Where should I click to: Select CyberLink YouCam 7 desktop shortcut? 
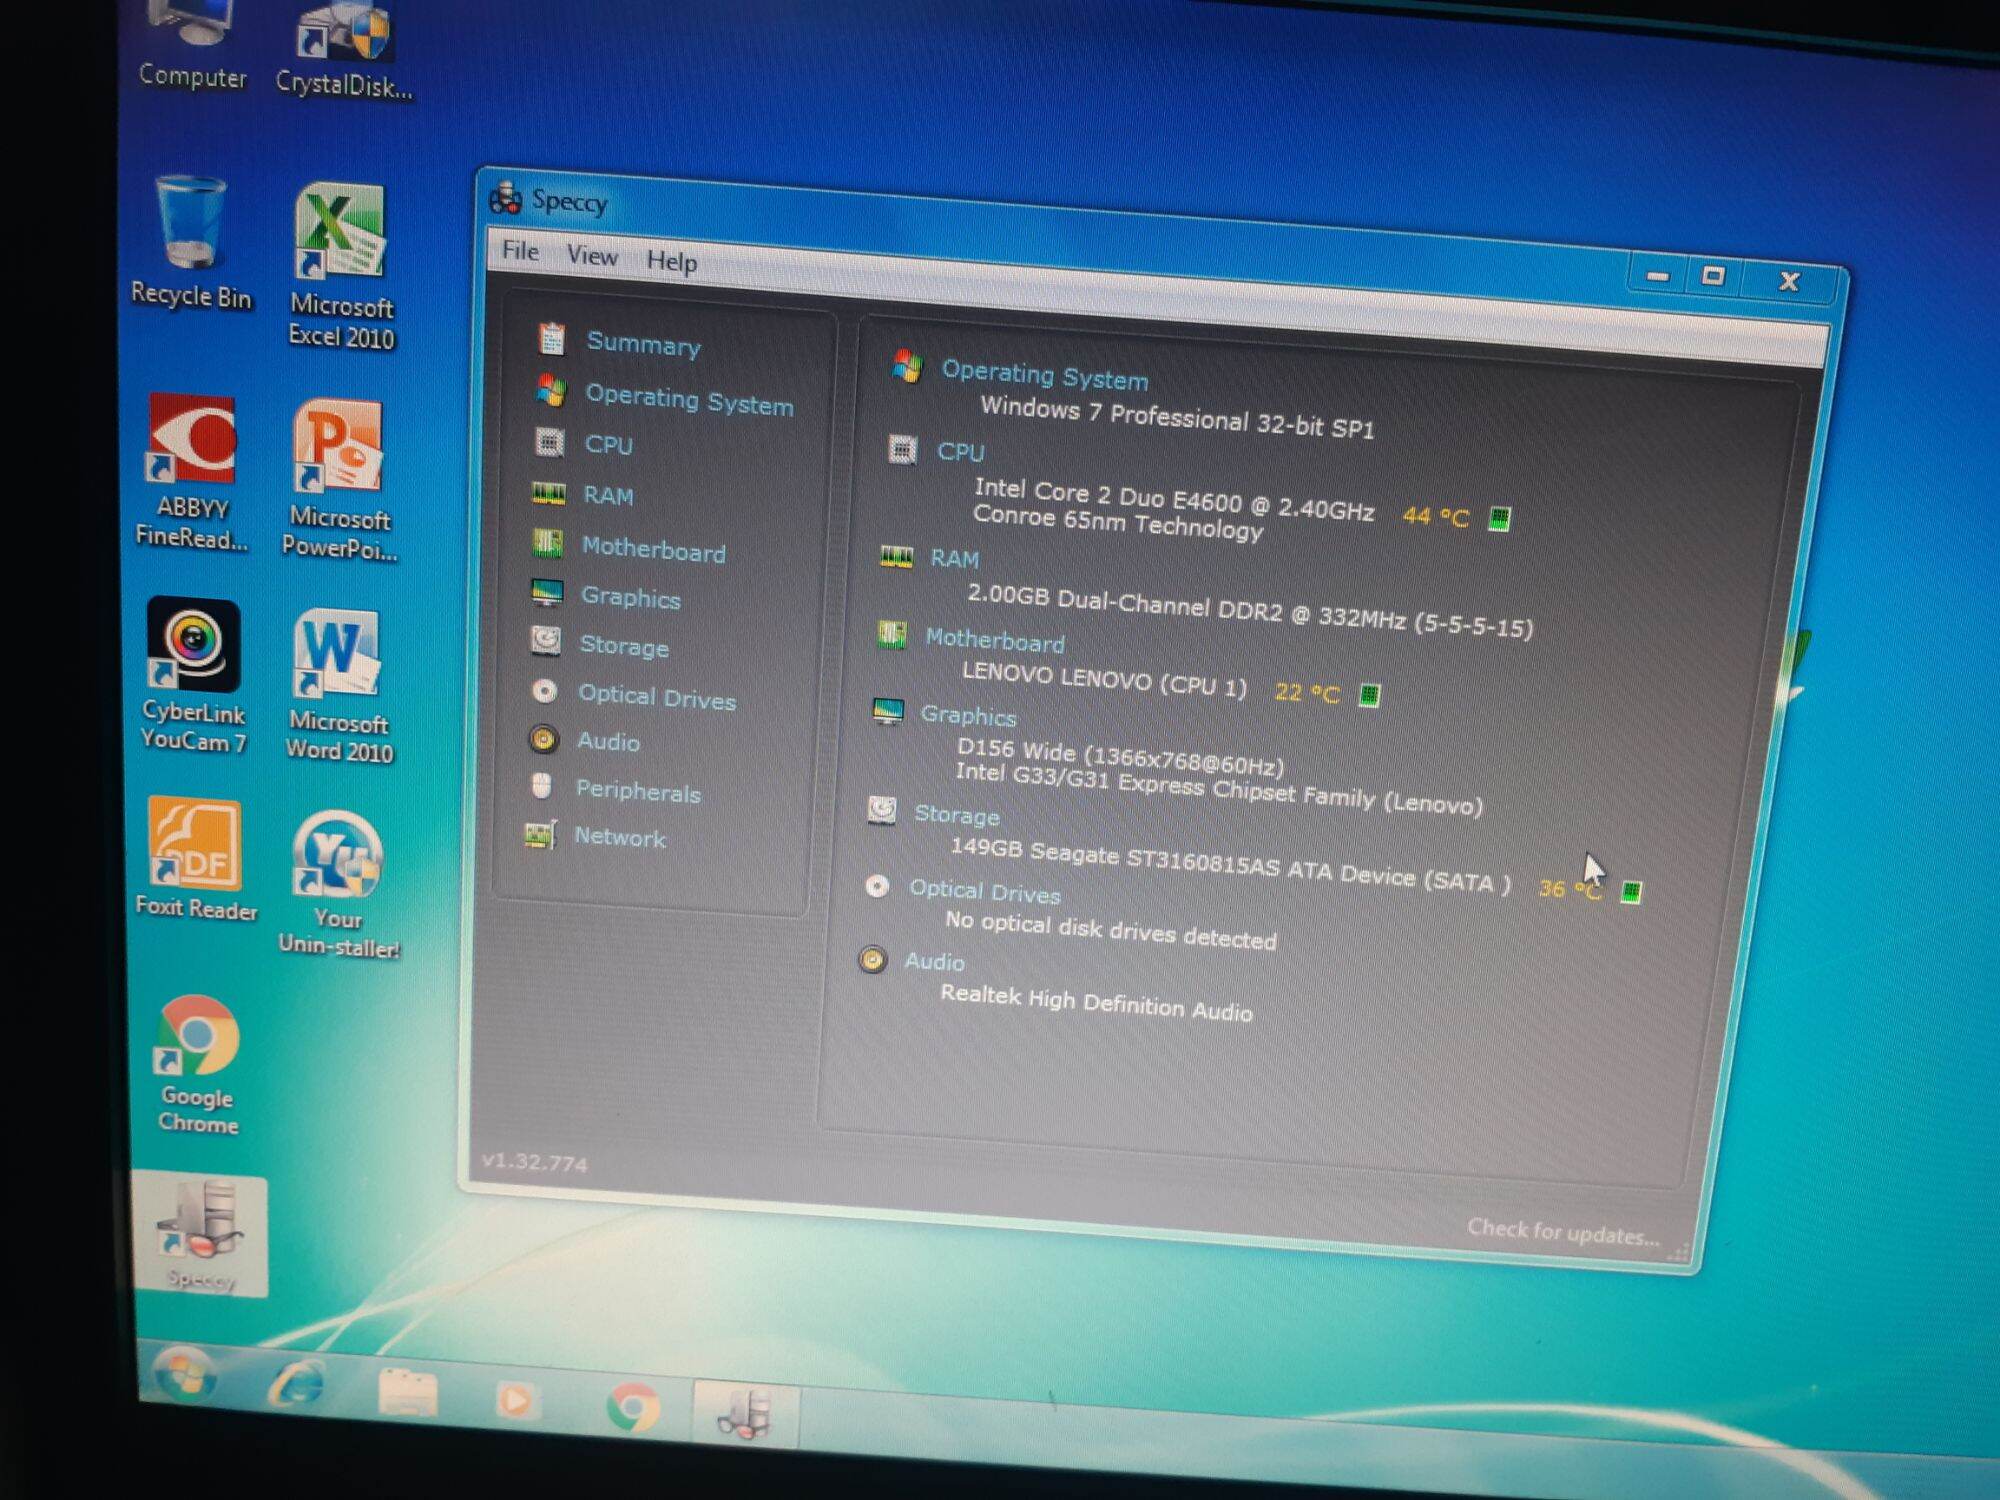click(x=193, y=675)
